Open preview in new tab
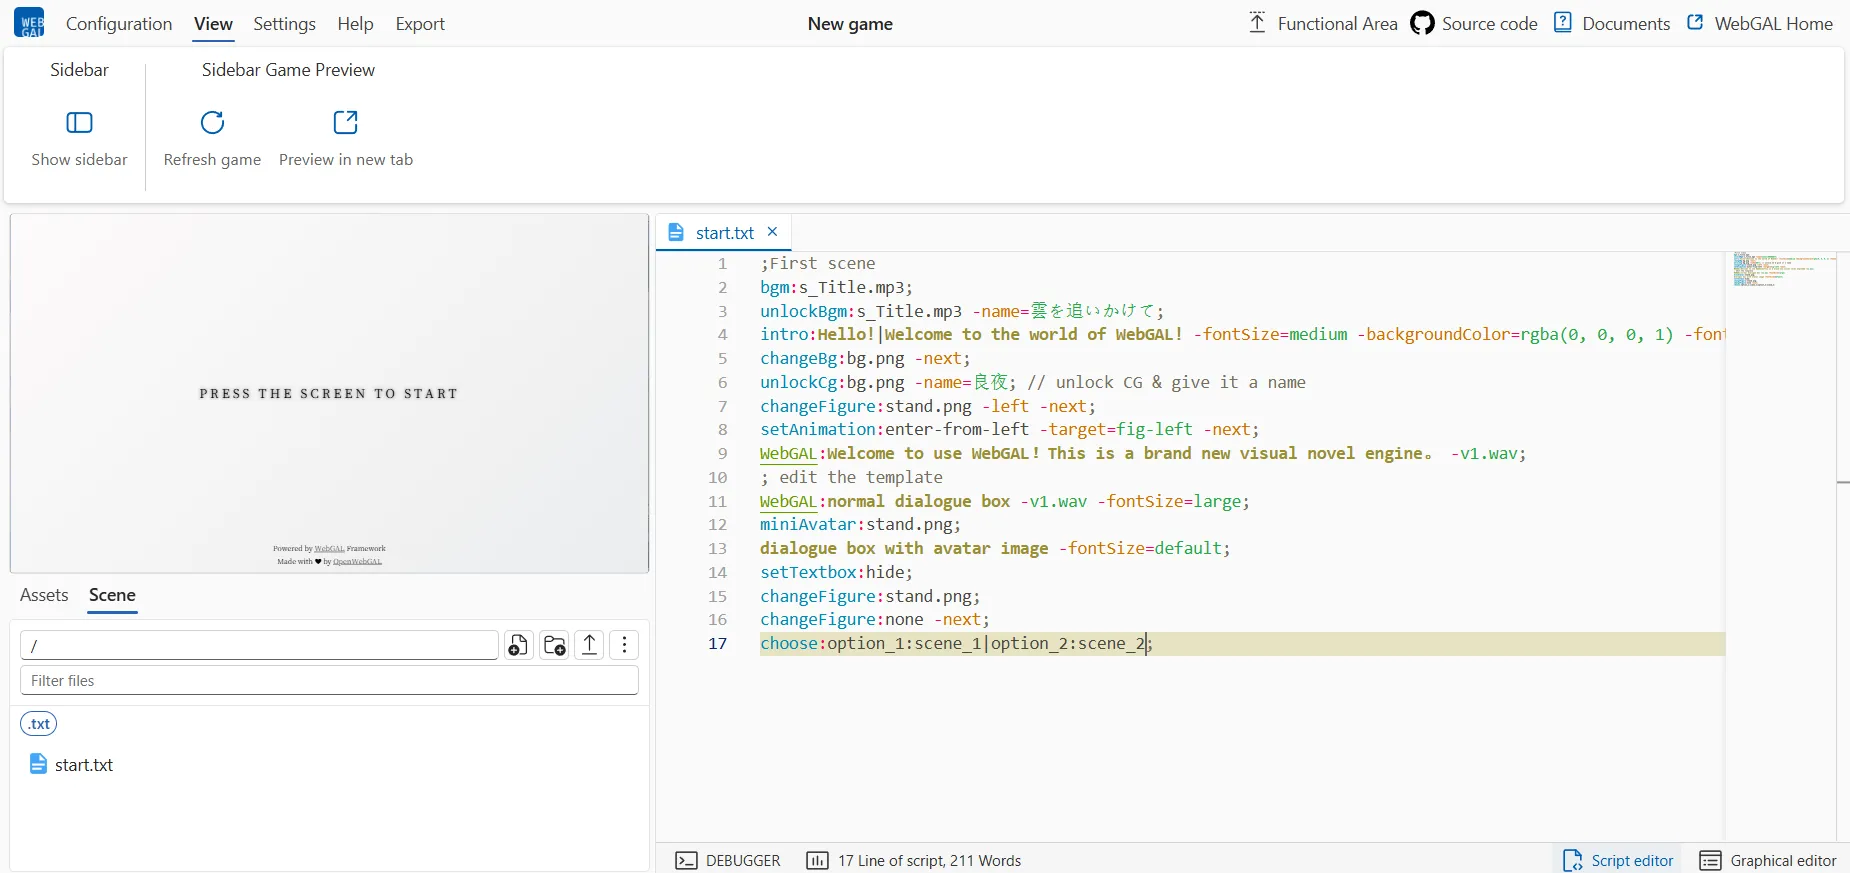This screenshot has width=1850, height=873. coord(345,123)
